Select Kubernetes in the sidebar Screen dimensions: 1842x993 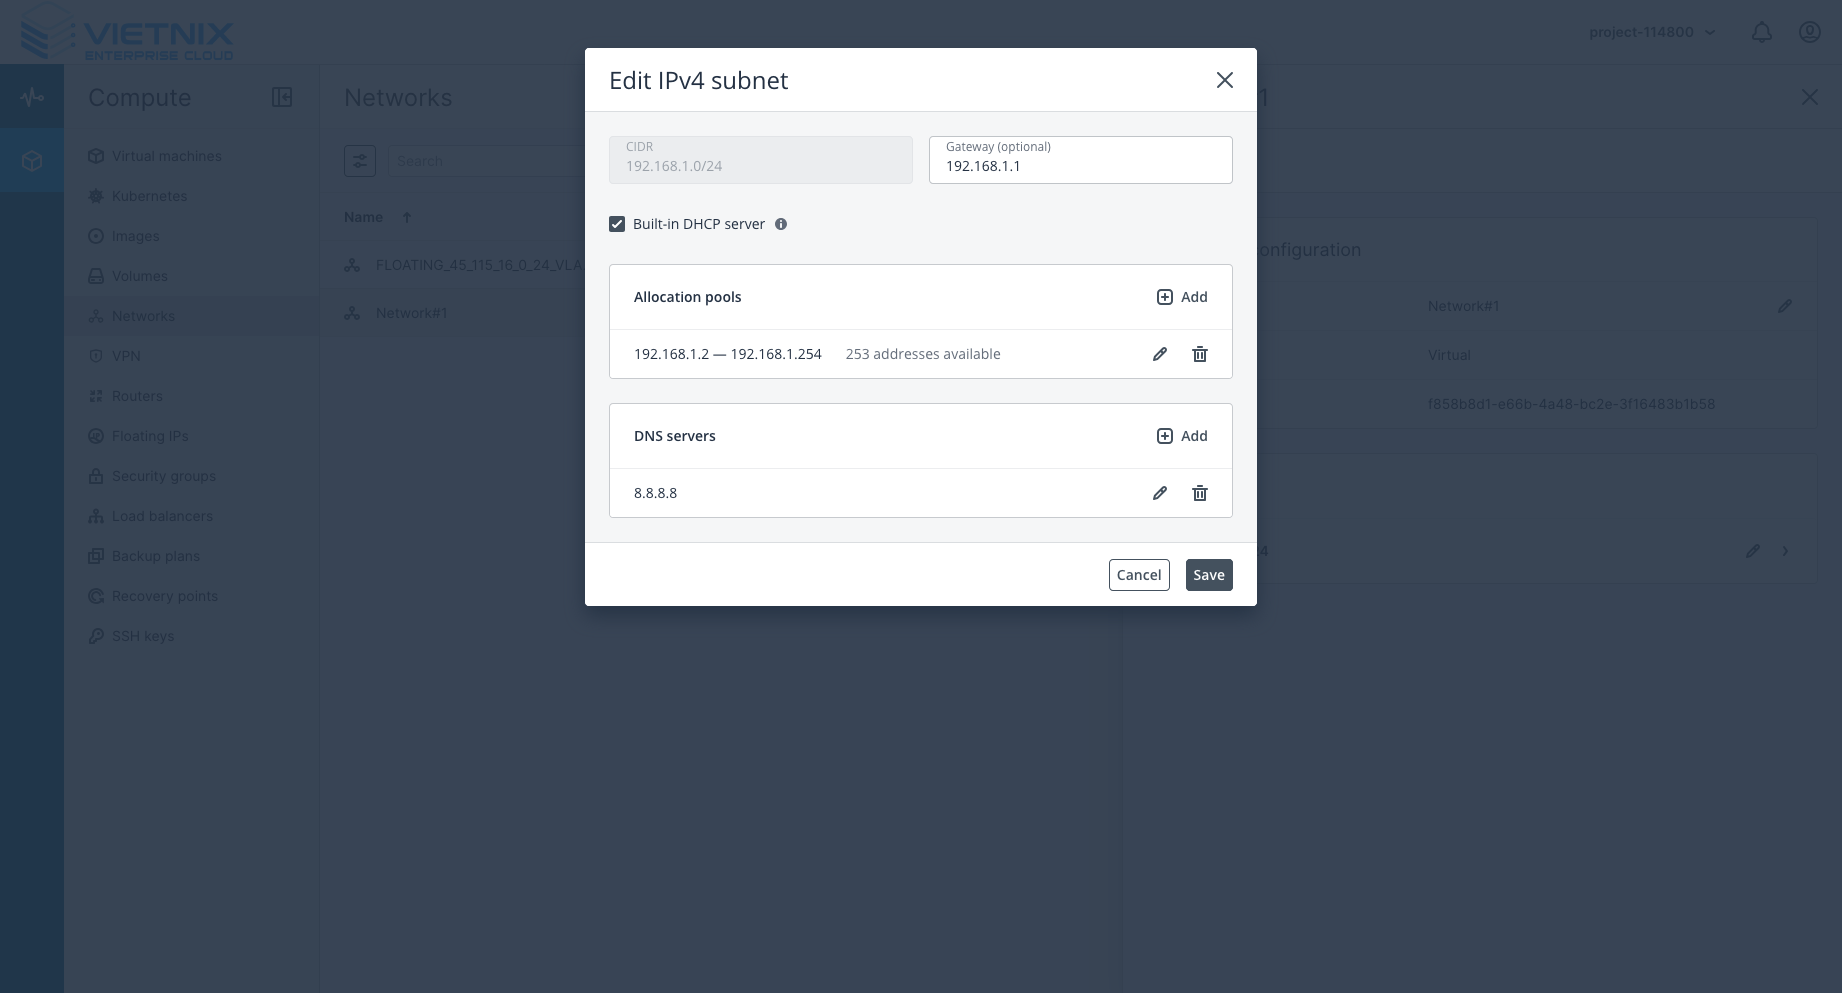coord(149,196)
